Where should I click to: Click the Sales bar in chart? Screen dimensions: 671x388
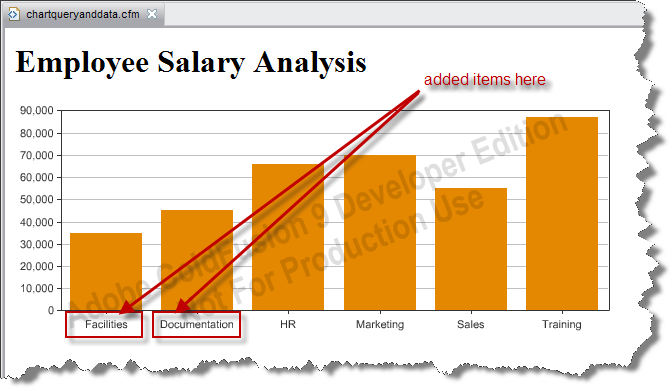click(471, 249)
